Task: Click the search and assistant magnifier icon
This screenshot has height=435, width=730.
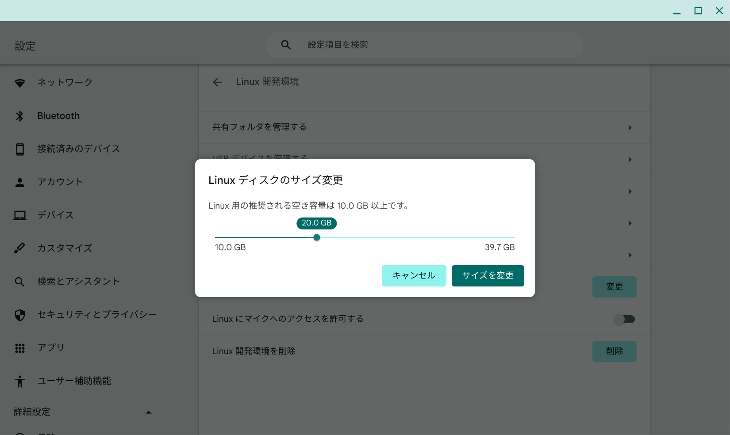Action: (x=20, y=281)
